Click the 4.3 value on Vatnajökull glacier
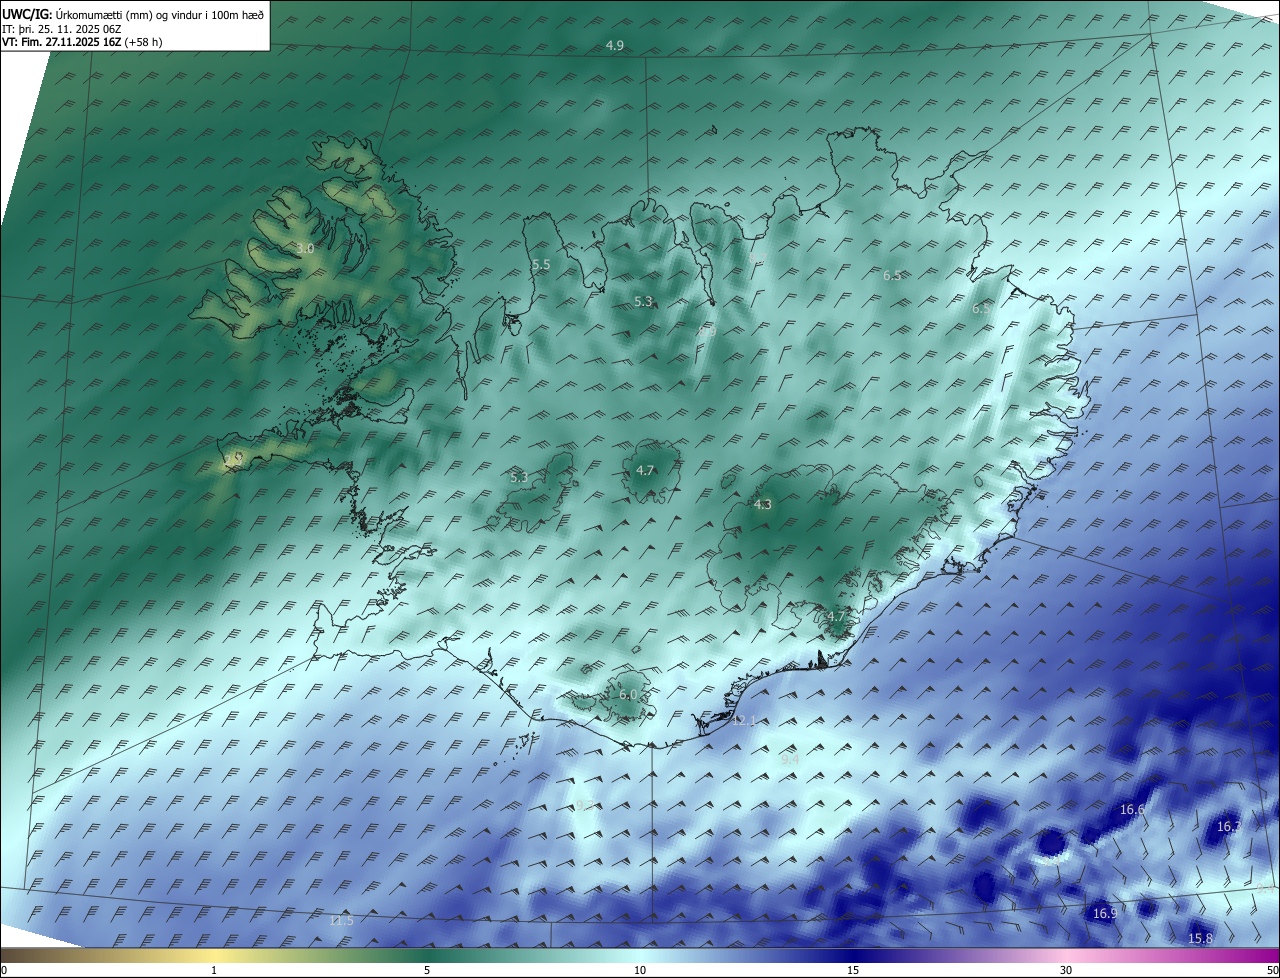 pyautogui.click(x=763, y=504)
